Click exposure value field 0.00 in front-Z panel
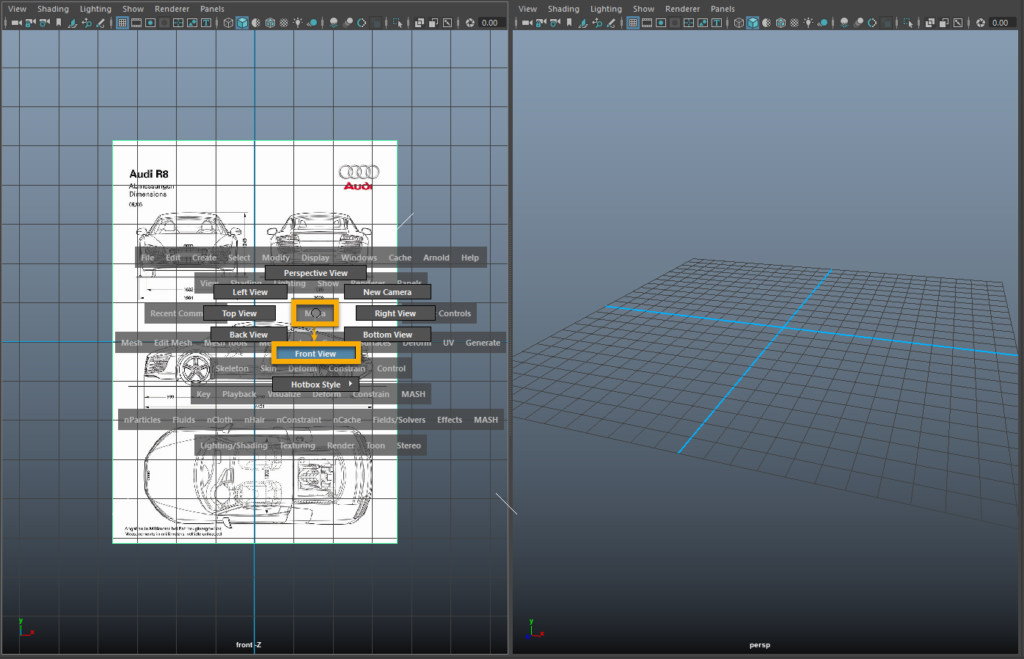The width and height of the screenshot is (1024, 659). pyautogui.click(x=490, y=23)
